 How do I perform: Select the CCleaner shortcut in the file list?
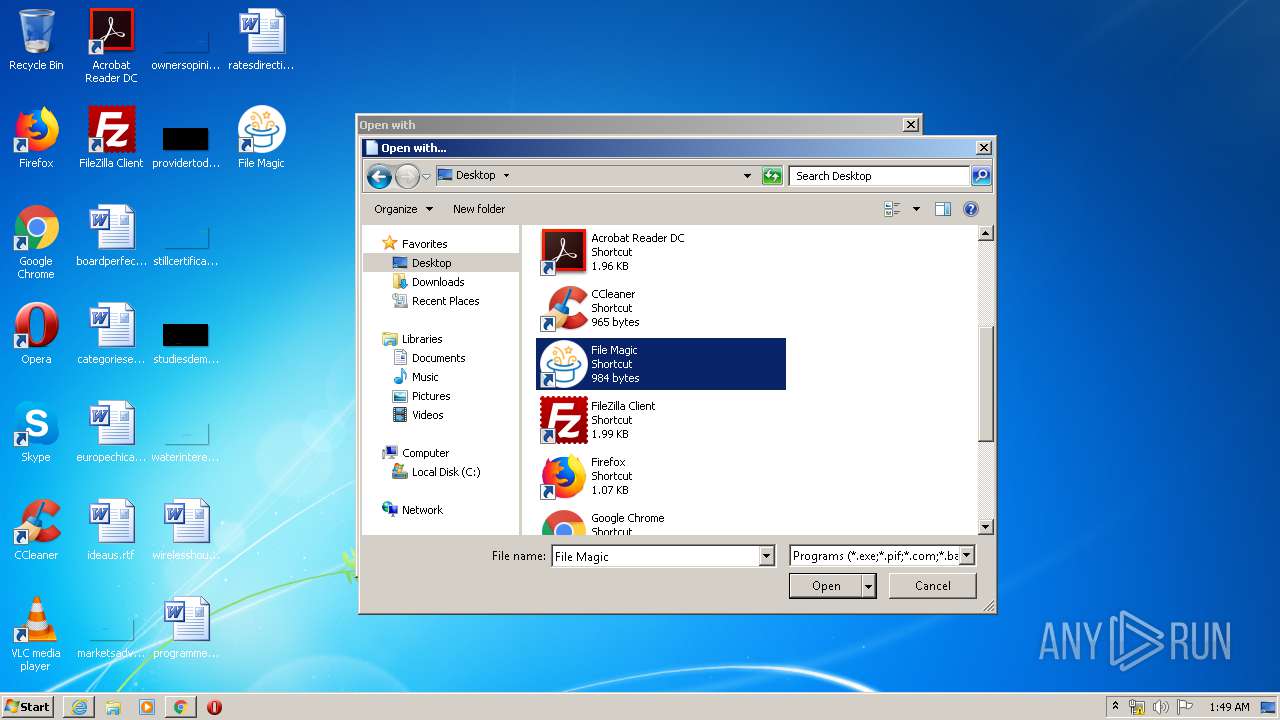(x=661, y=308)
